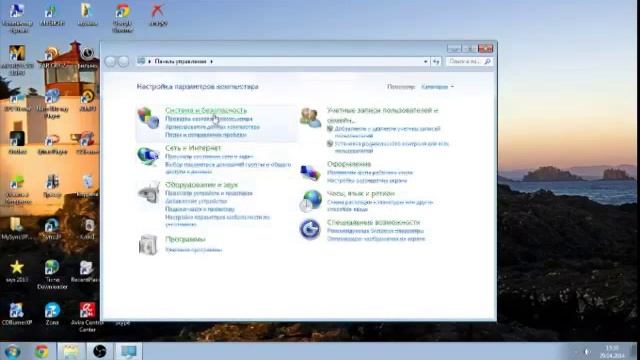Open the Специальные возможности icon
The image size is (640, 360).
tap(310, 229)
